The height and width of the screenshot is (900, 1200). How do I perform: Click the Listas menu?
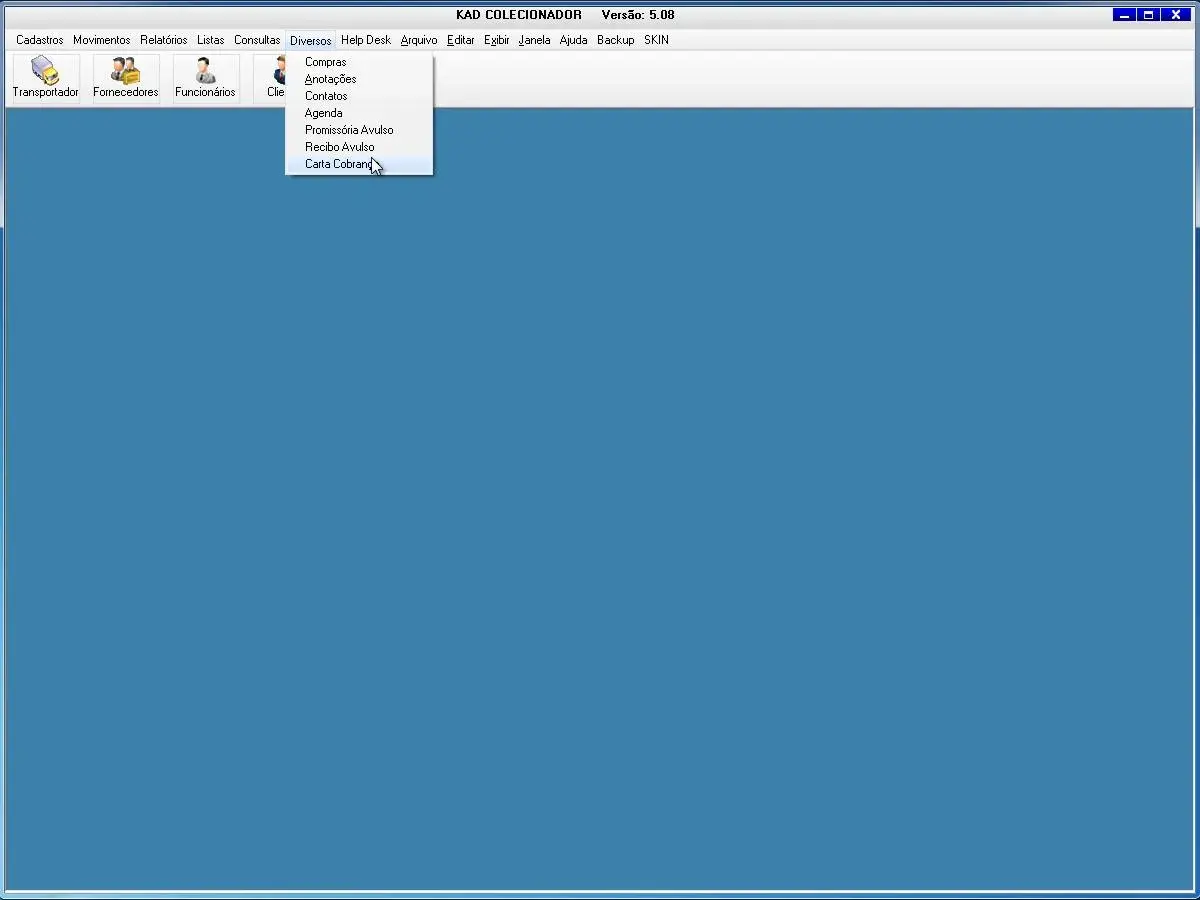pyautogui.click(x=210, y=40)
